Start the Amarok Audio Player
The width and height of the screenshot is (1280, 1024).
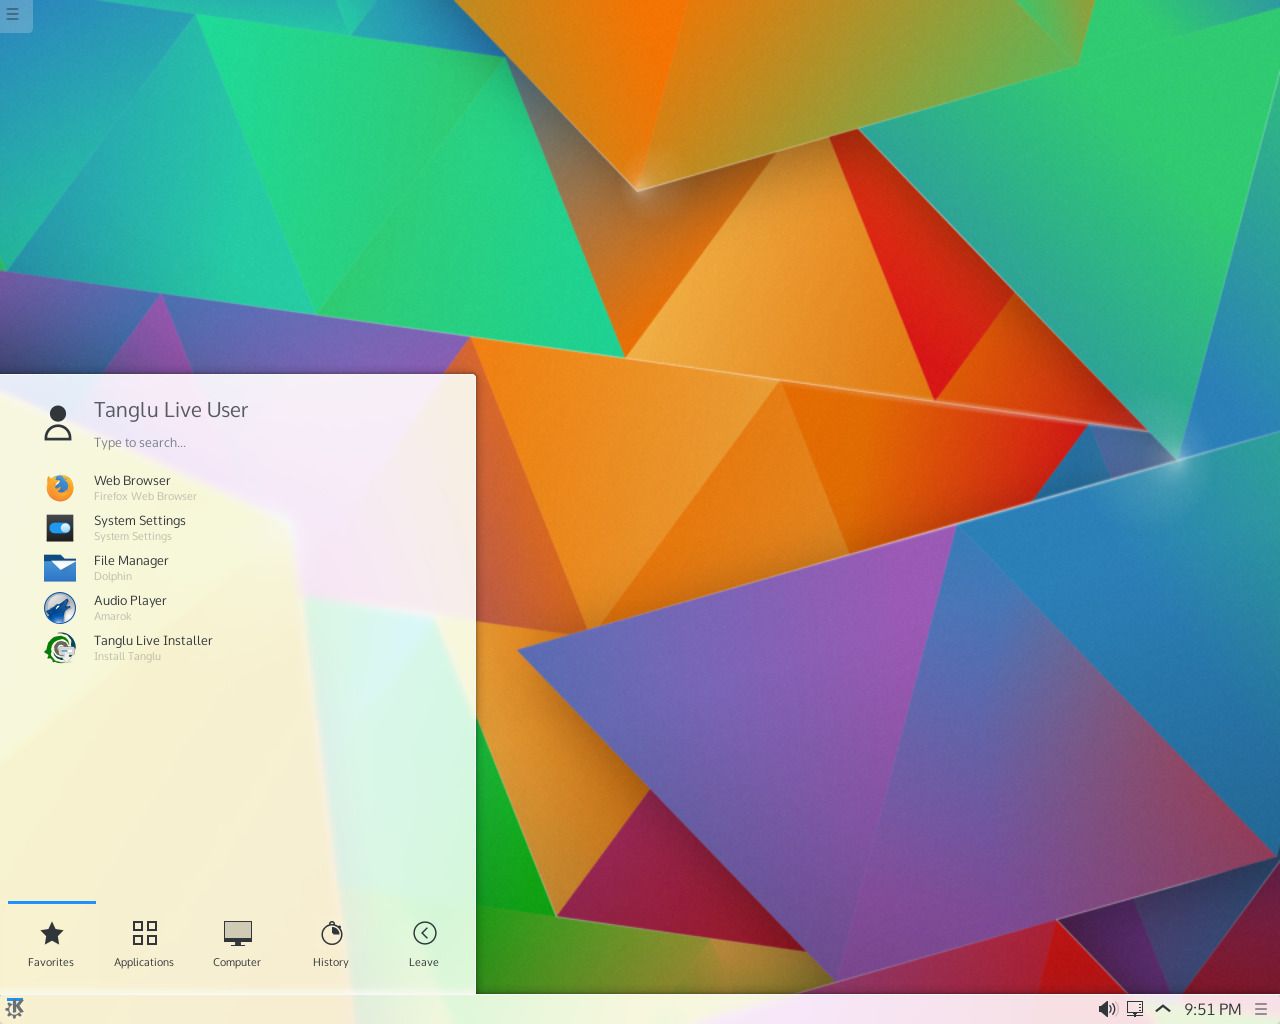click(130, 607)
